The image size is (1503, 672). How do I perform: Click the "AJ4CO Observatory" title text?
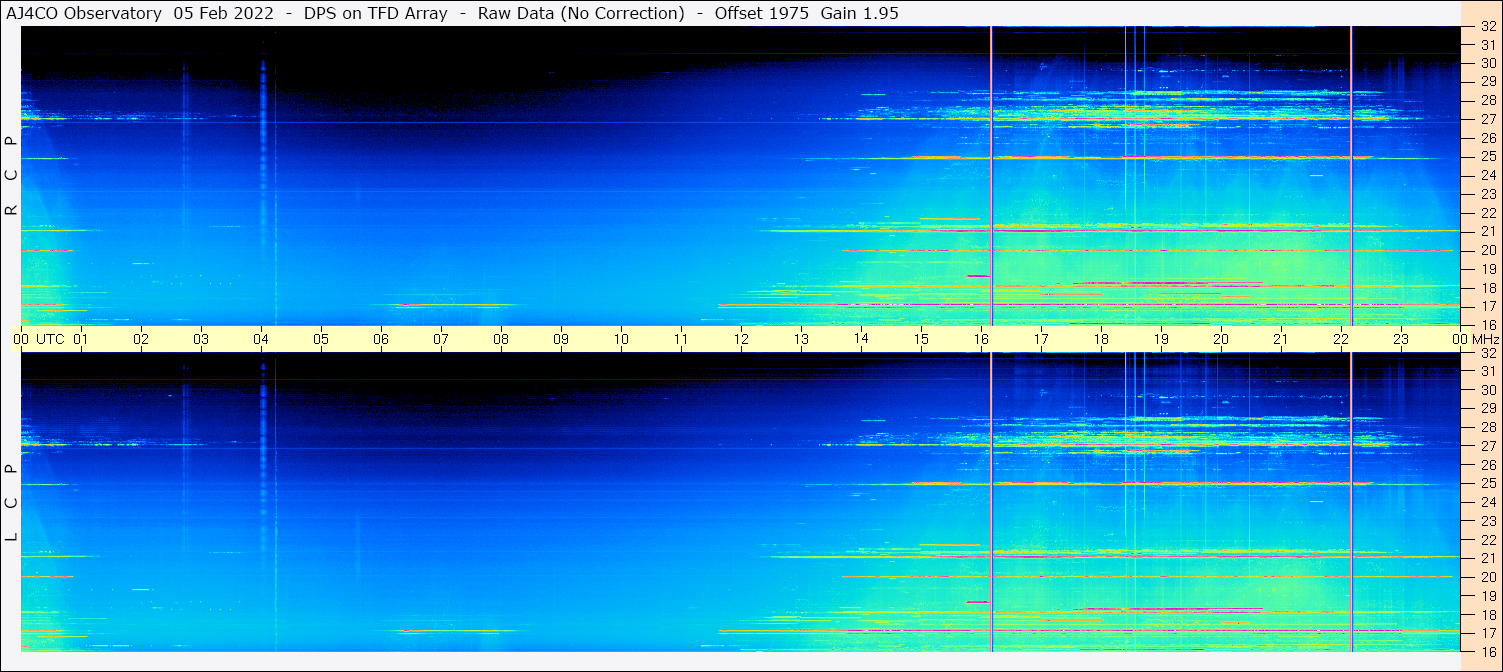pyautogui.click(x=84, y=14)
